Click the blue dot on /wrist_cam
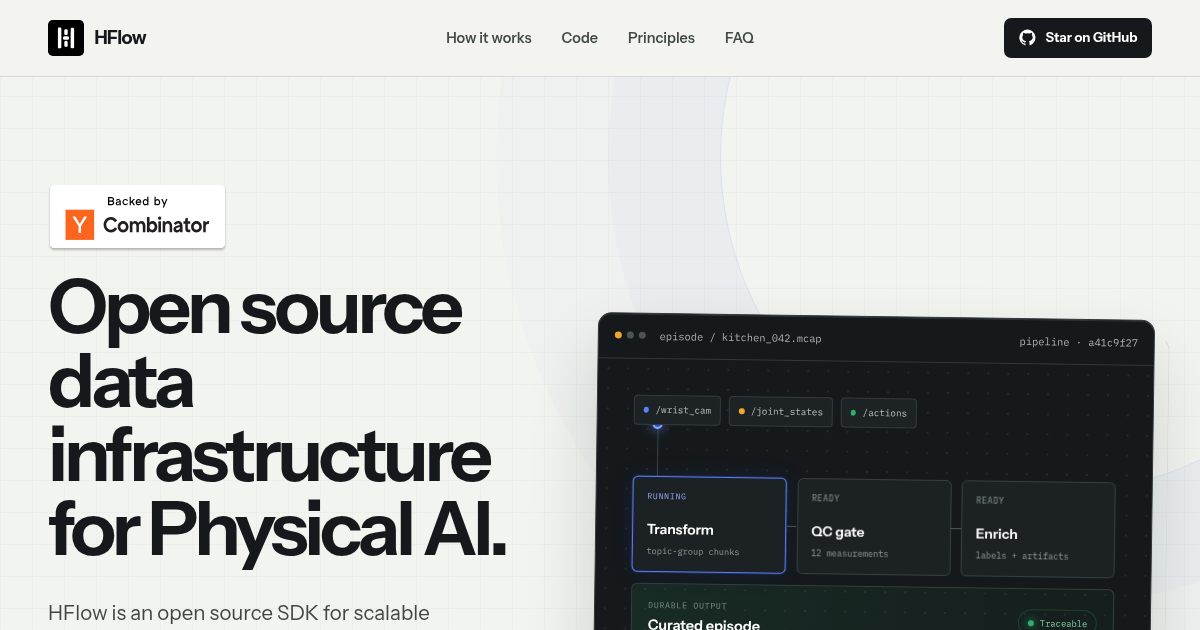Viewport: 1200px width, 630px height. [x=646, y=410]
